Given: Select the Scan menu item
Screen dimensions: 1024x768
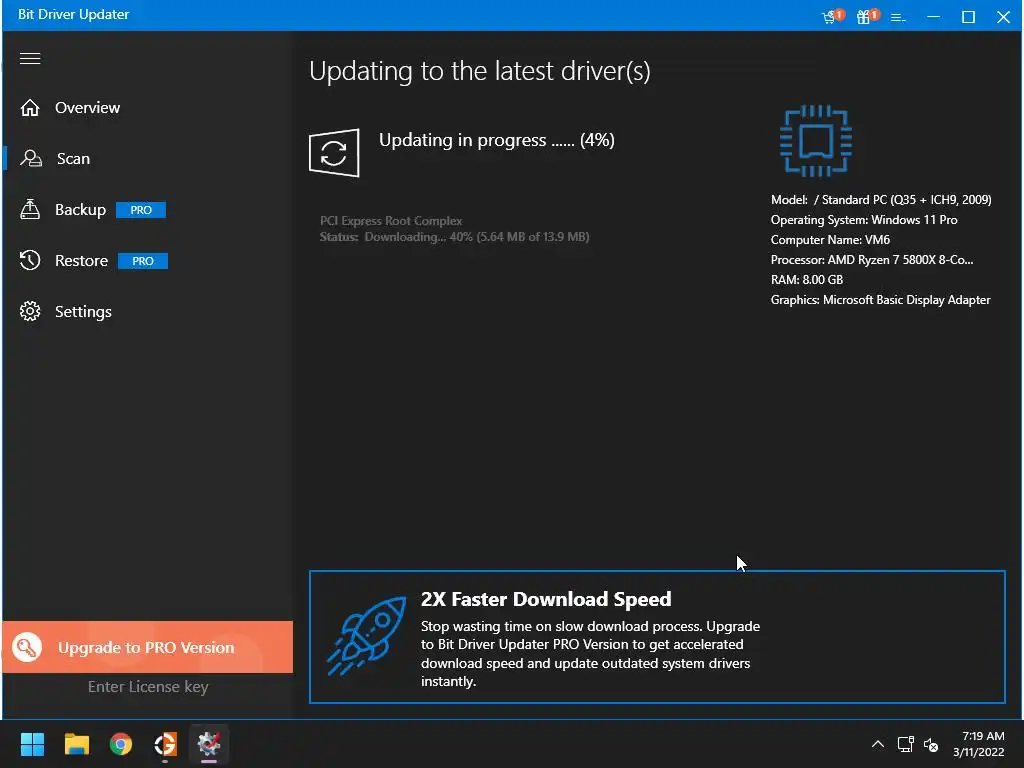Looking at the screenshot, I should tap(73, 159).
